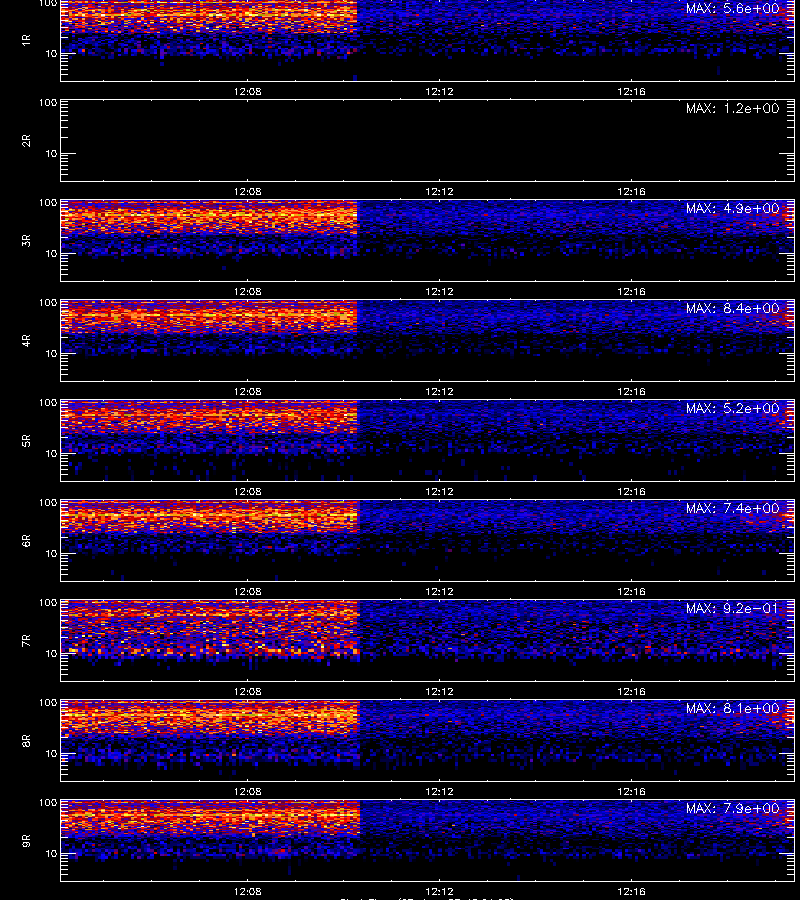The width and height of the screenshot is (800, 900).
Task: Select the 4R panel axis label
Action: [26, 340]
